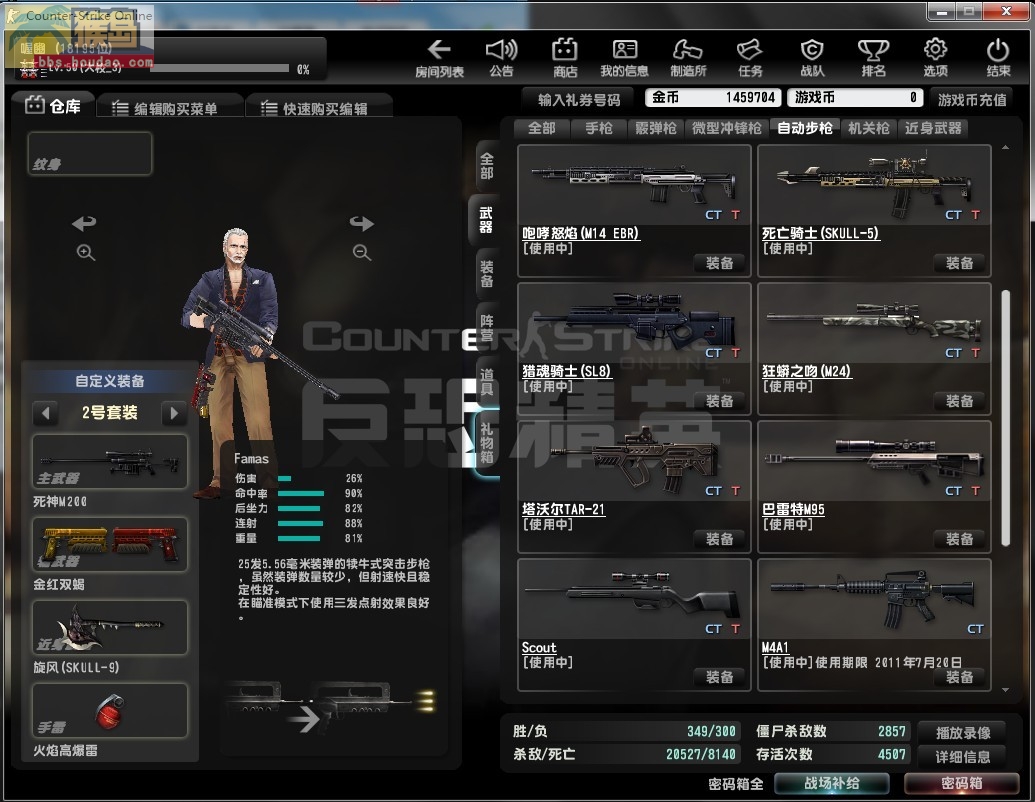Equip the 死亡骑士(SKULL-5) rifle
Screen dimensions: 1035x802
coord(959,263)
